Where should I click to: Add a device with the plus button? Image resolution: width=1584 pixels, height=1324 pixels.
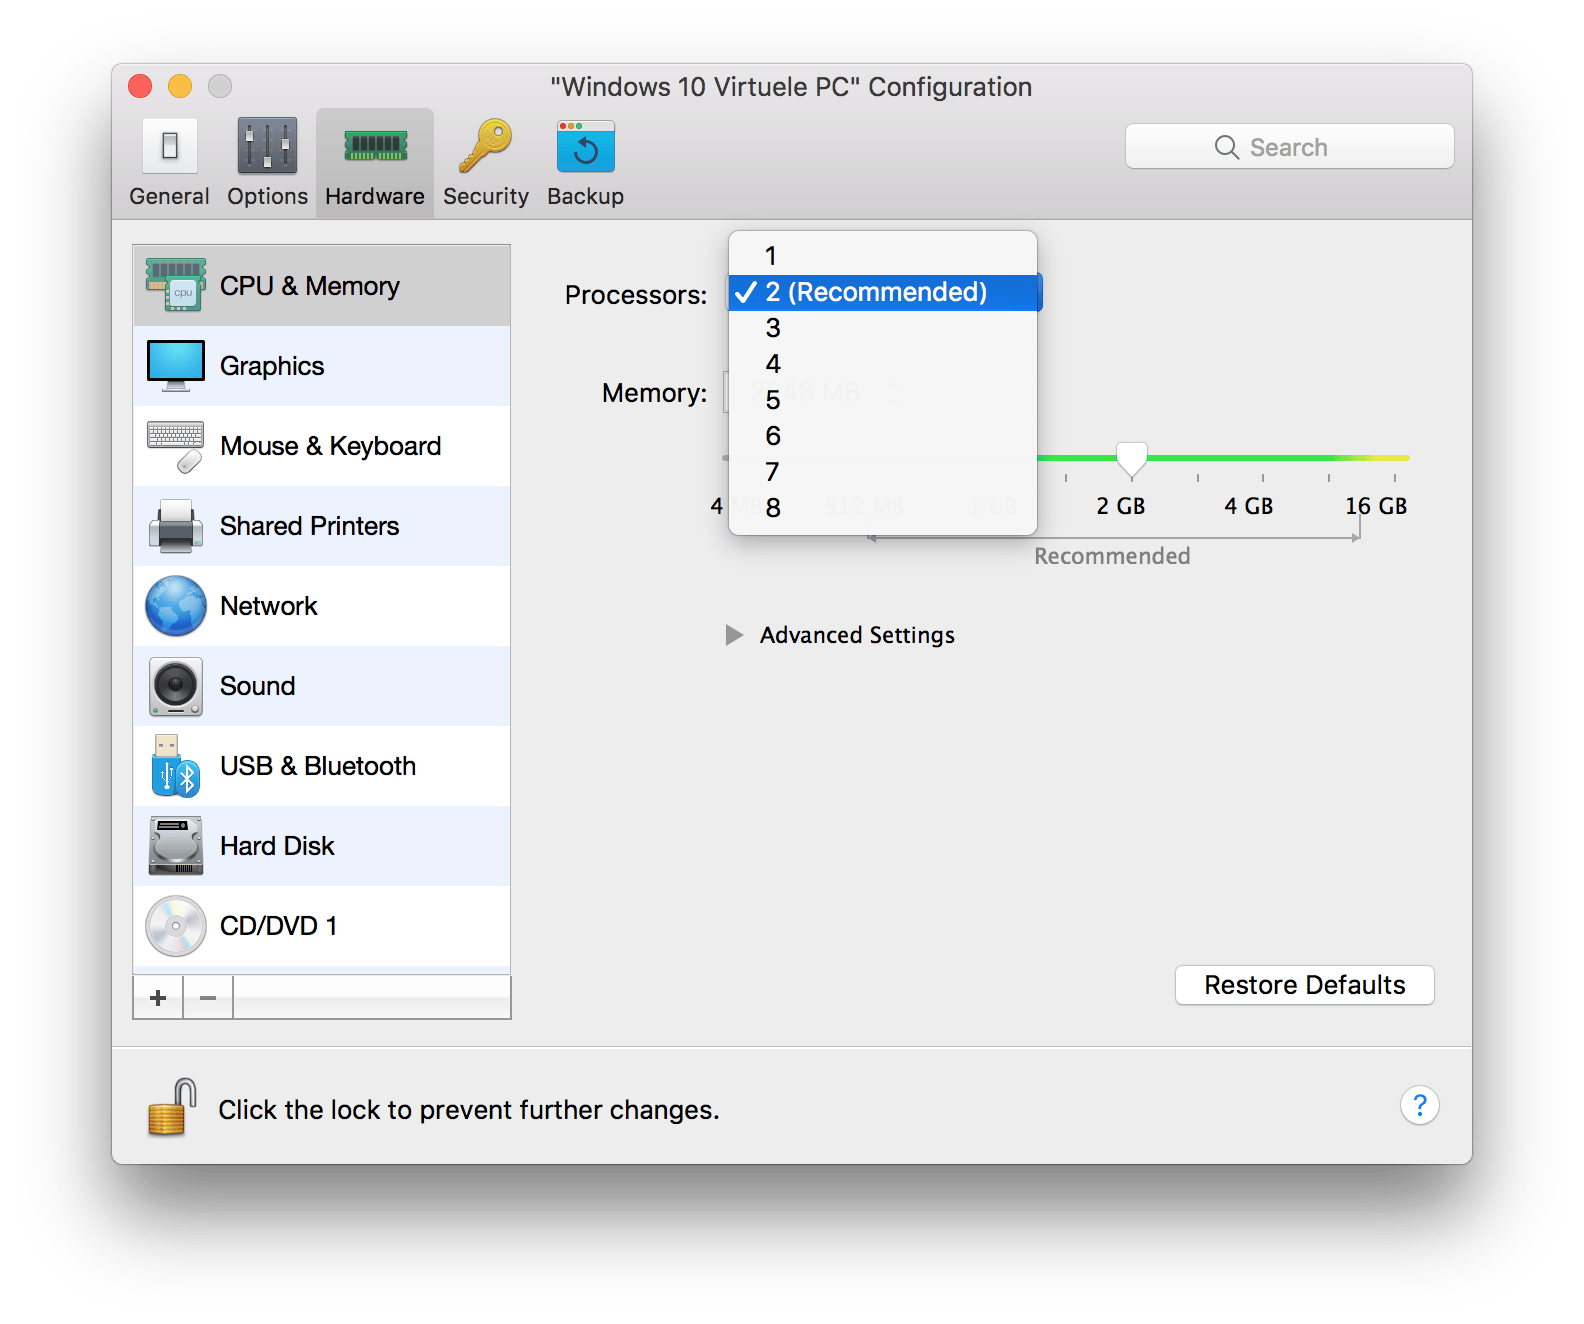(x=158, y=997)
